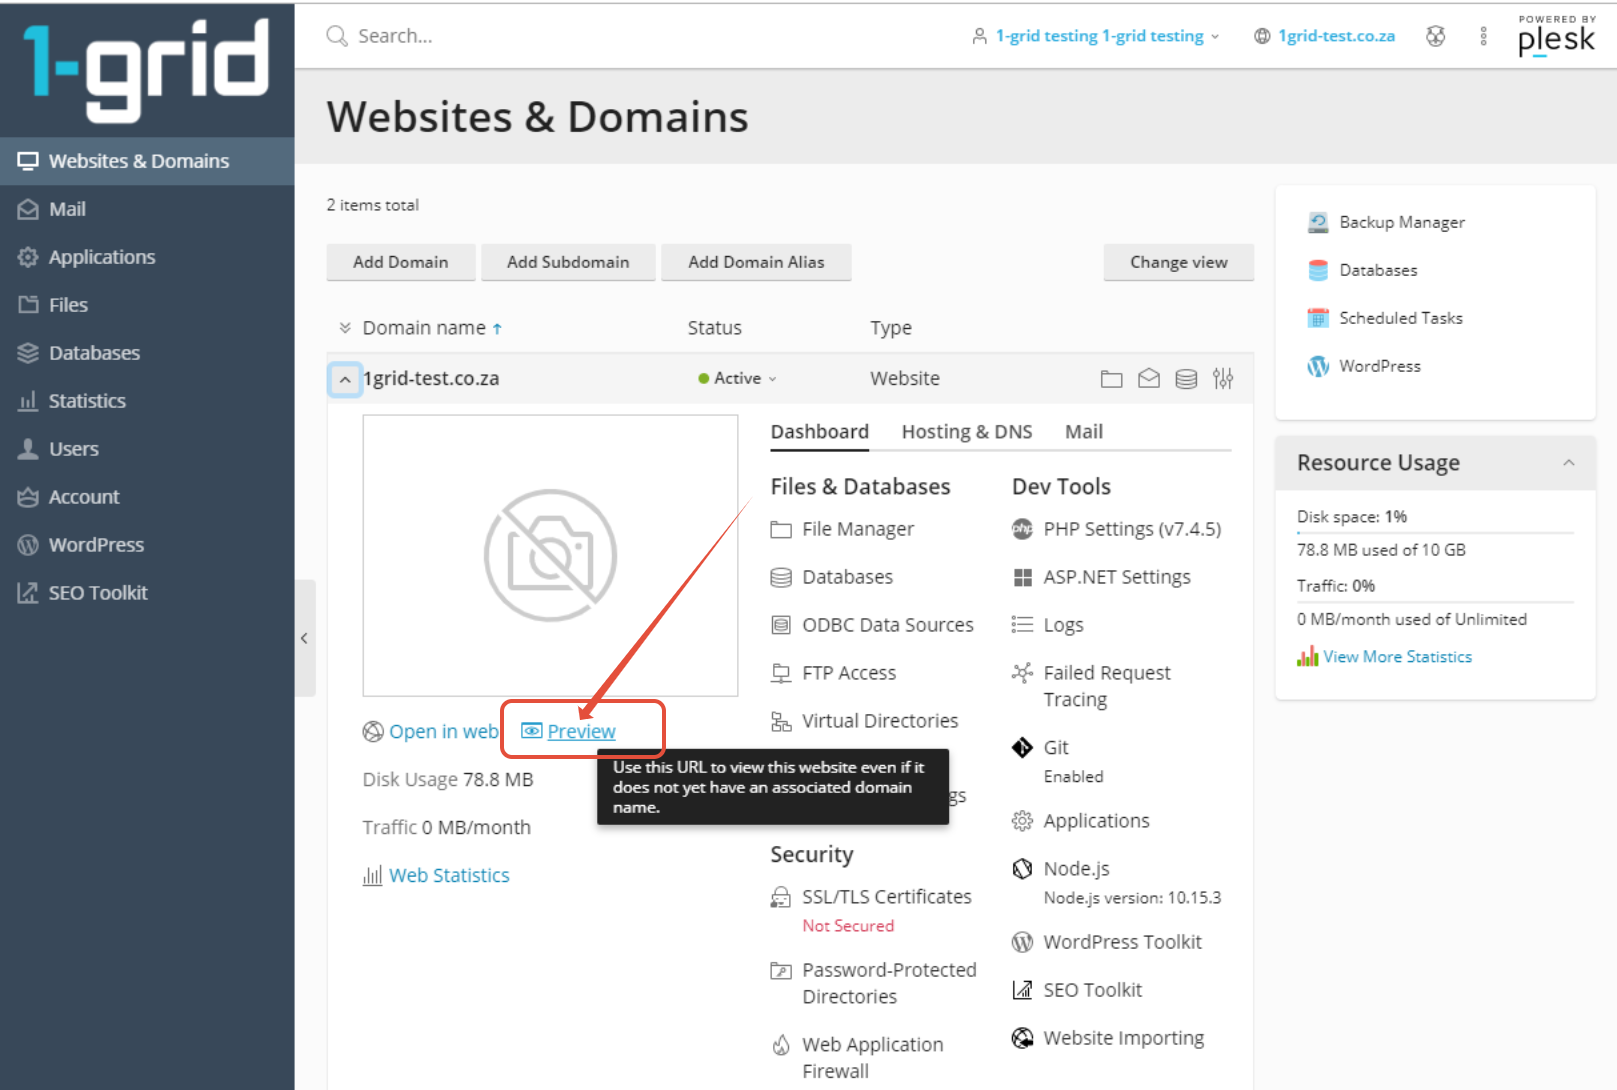The height and width of the screenshot is (1090, 1617).
Task: Open Applications in the sidebar
Action: (x=147, y=257)
